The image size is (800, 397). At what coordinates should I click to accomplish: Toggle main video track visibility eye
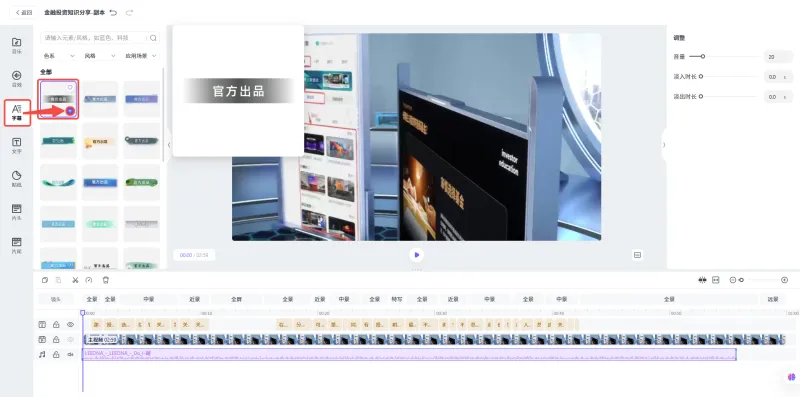click(70, 339)
